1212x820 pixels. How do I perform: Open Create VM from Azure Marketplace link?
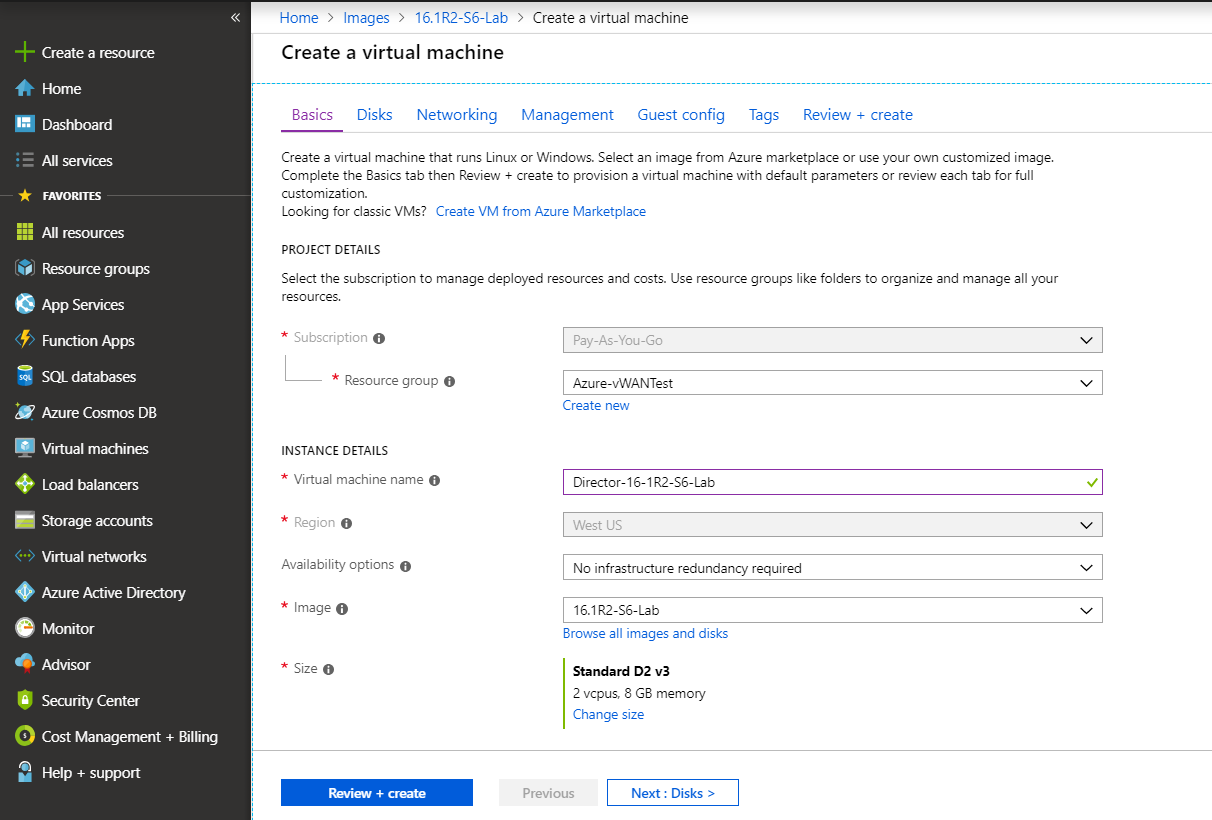click(x=541, y=211)
